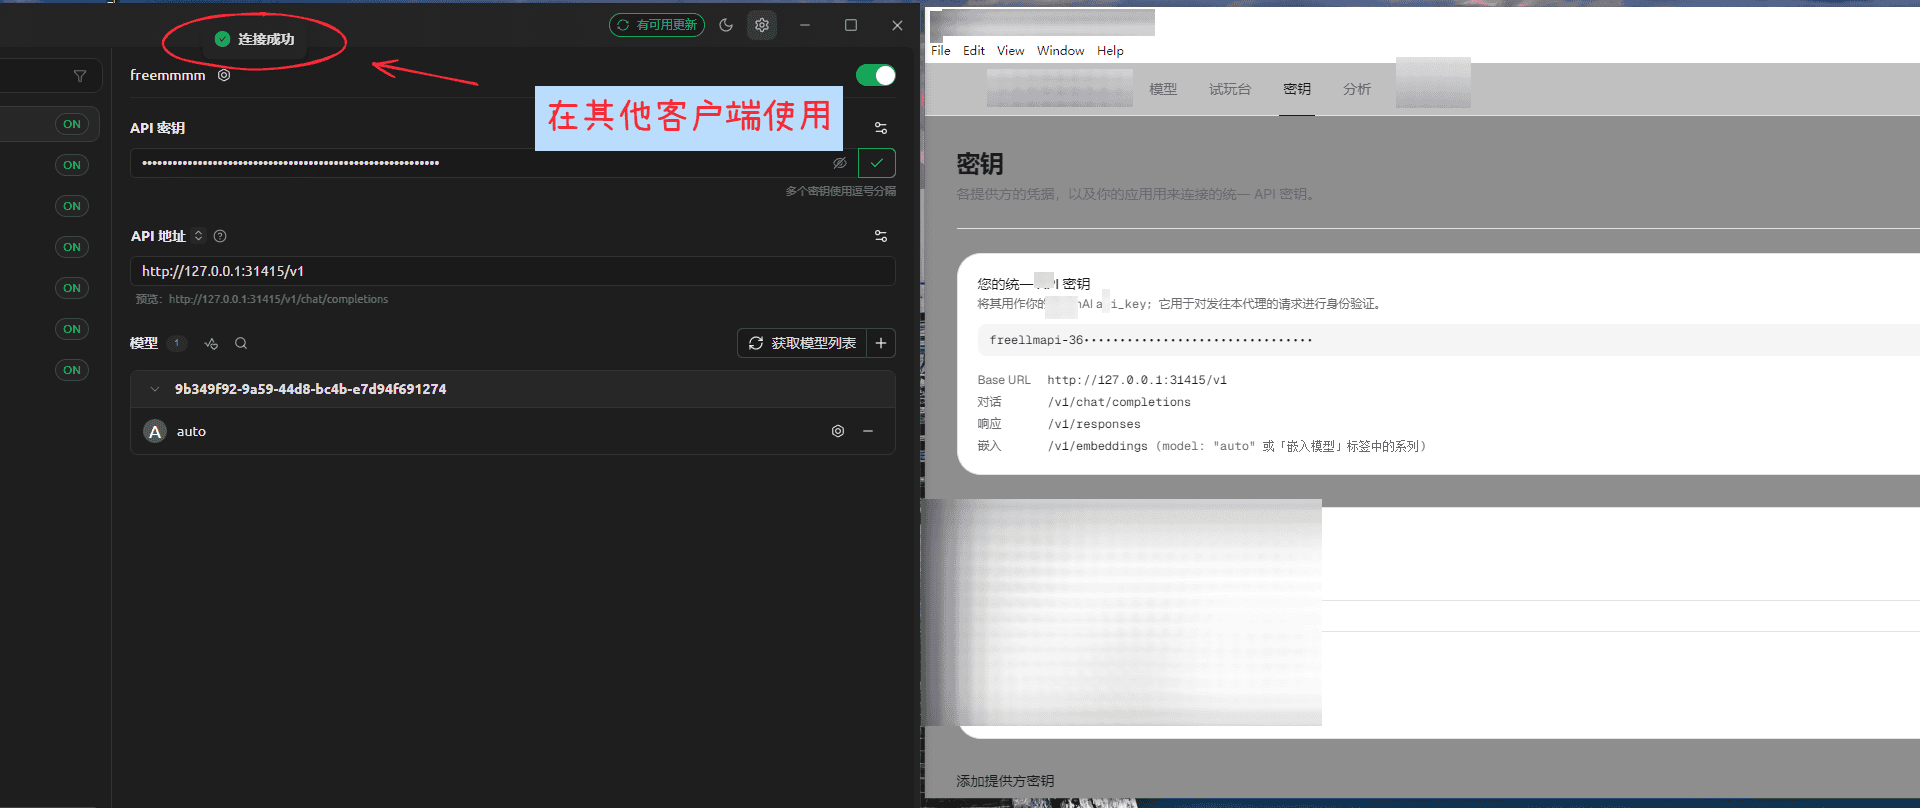This screenshot has height=808, width=1920.
Task: Click the freellmapi-36 key field
Action: (x=1448, y=340)
